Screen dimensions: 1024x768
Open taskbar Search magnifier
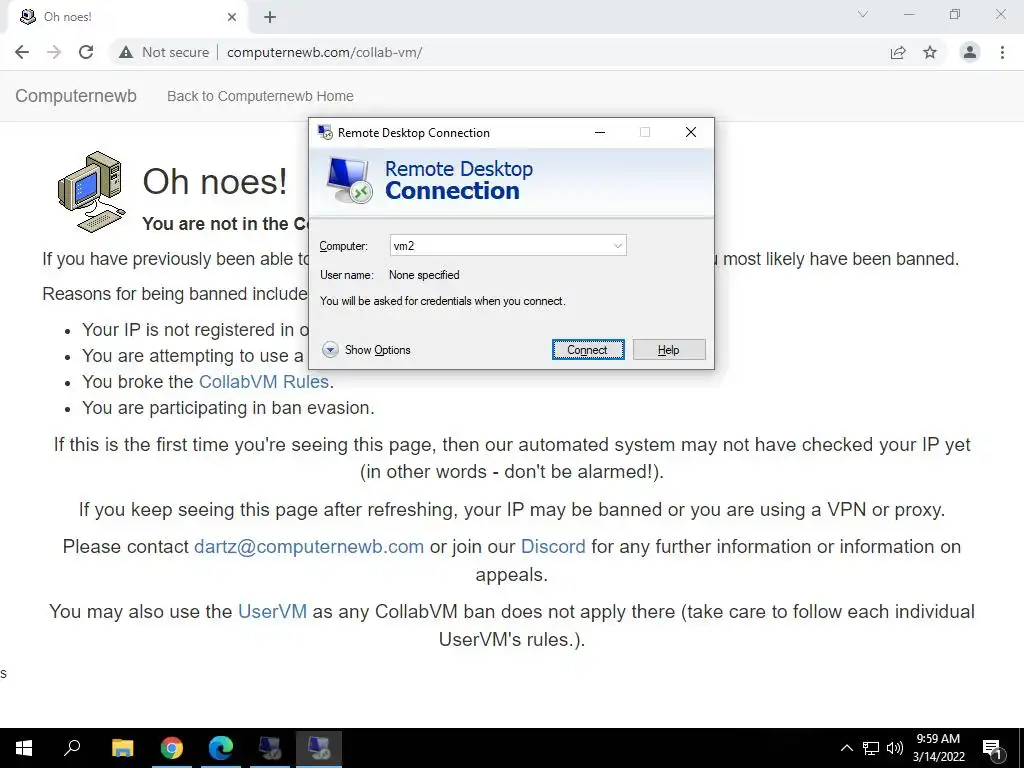[x=72, y=748]
